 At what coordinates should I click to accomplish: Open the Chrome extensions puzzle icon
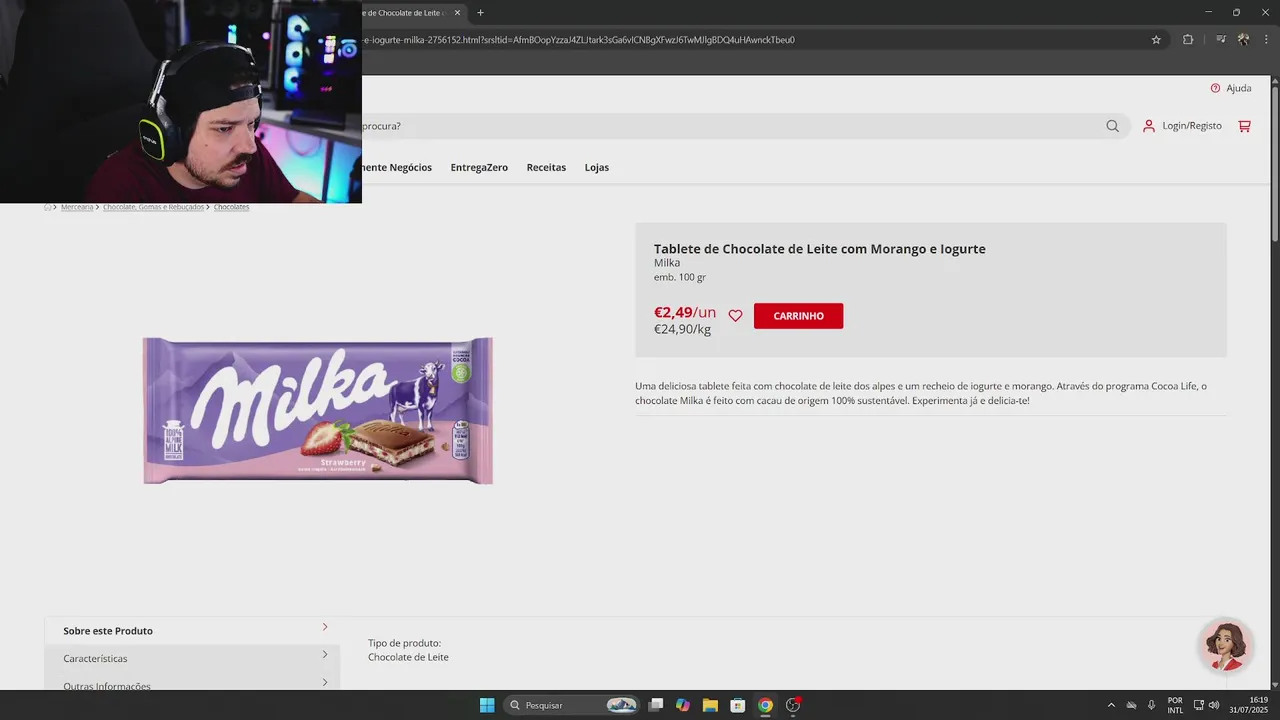[1188, 40]
